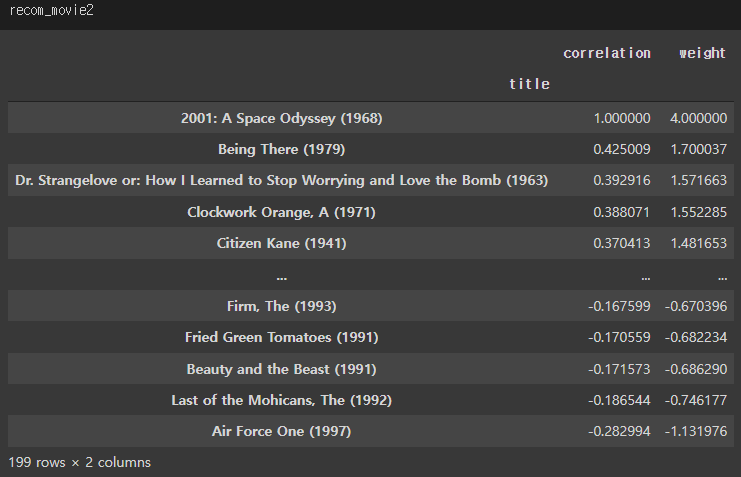Click weight value -0.682234
This screenshot has height=477, width=741.
tap(696, 338)
